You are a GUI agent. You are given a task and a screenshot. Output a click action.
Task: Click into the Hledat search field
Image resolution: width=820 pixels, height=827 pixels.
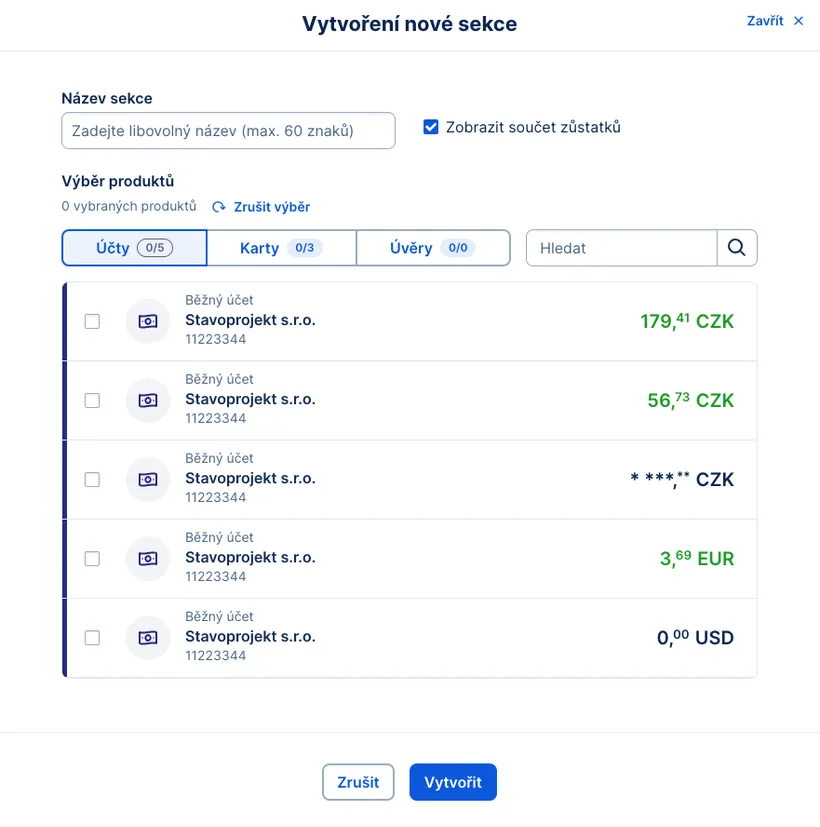(x=621, y=248)
